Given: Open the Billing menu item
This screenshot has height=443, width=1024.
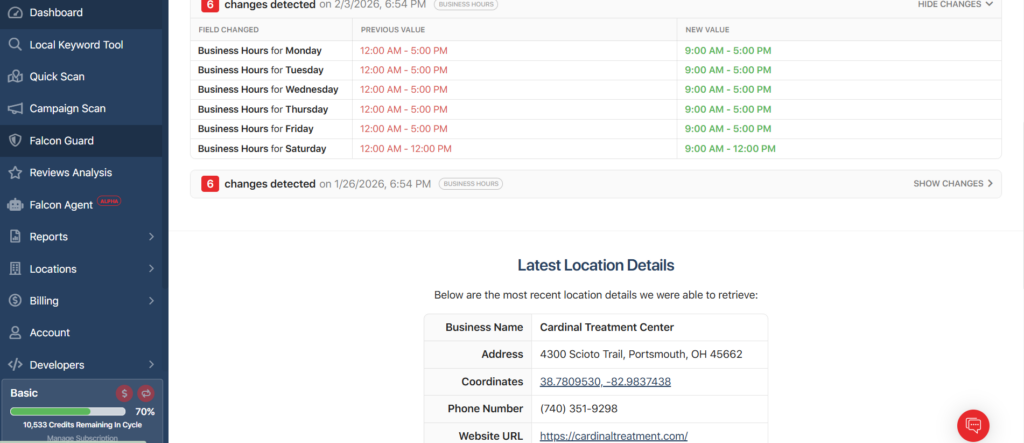Looking at the screenshot, I should pyautogui.click(x=44, y=301).
